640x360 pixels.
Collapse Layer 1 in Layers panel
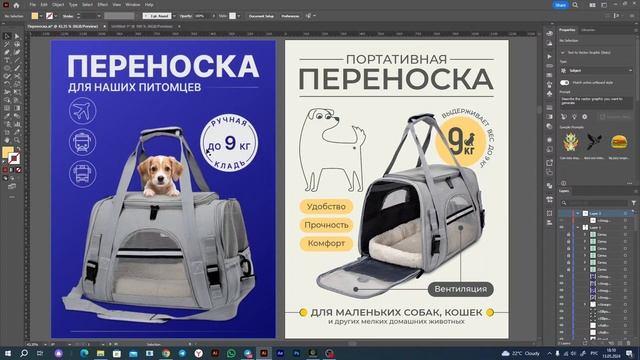pyautogui.click(x=578, y=227)
